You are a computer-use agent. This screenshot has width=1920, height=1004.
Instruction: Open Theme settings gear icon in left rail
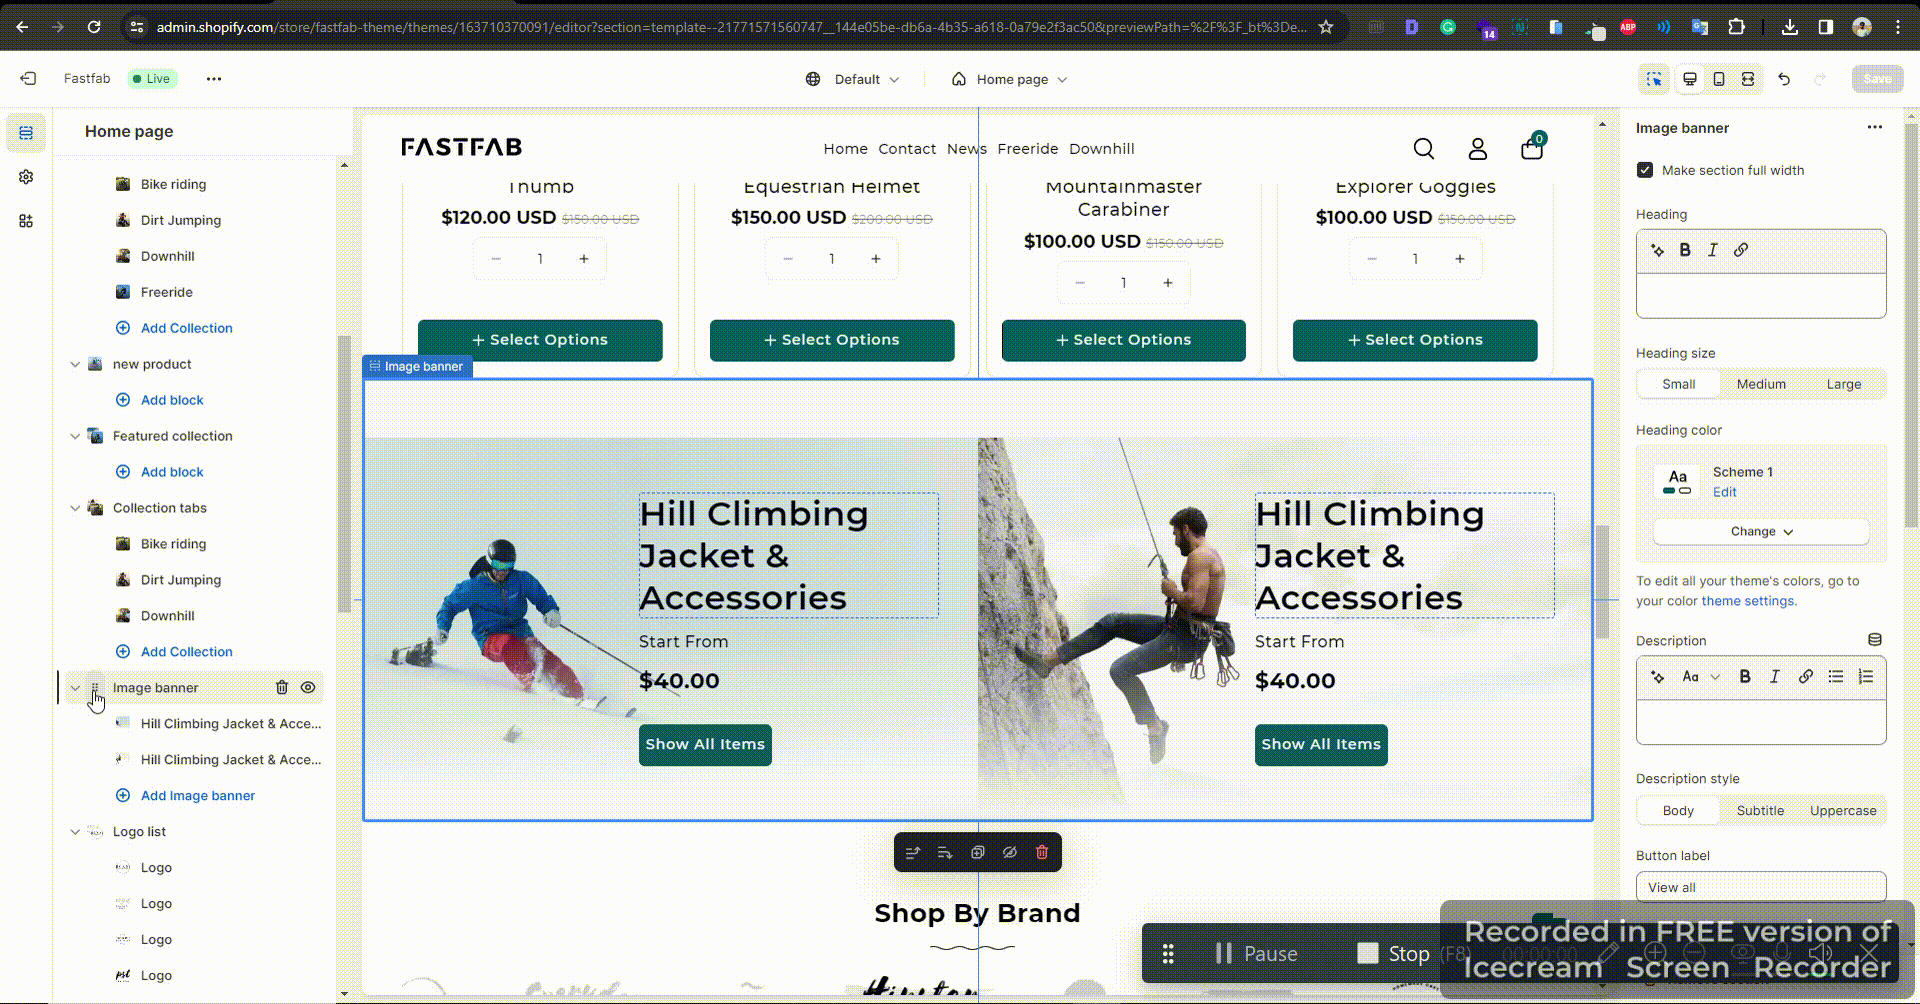[x=26, y=177]
